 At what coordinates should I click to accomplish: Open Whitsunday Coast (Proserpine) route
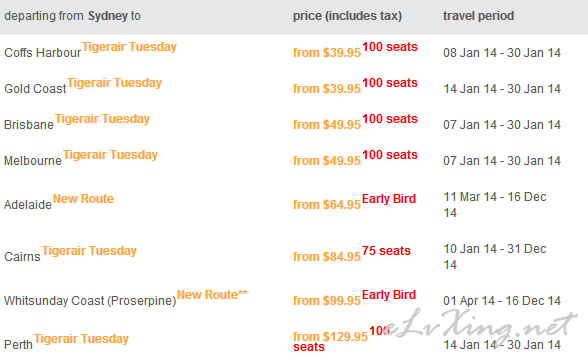pyautogui.click(x=90, y=300)
